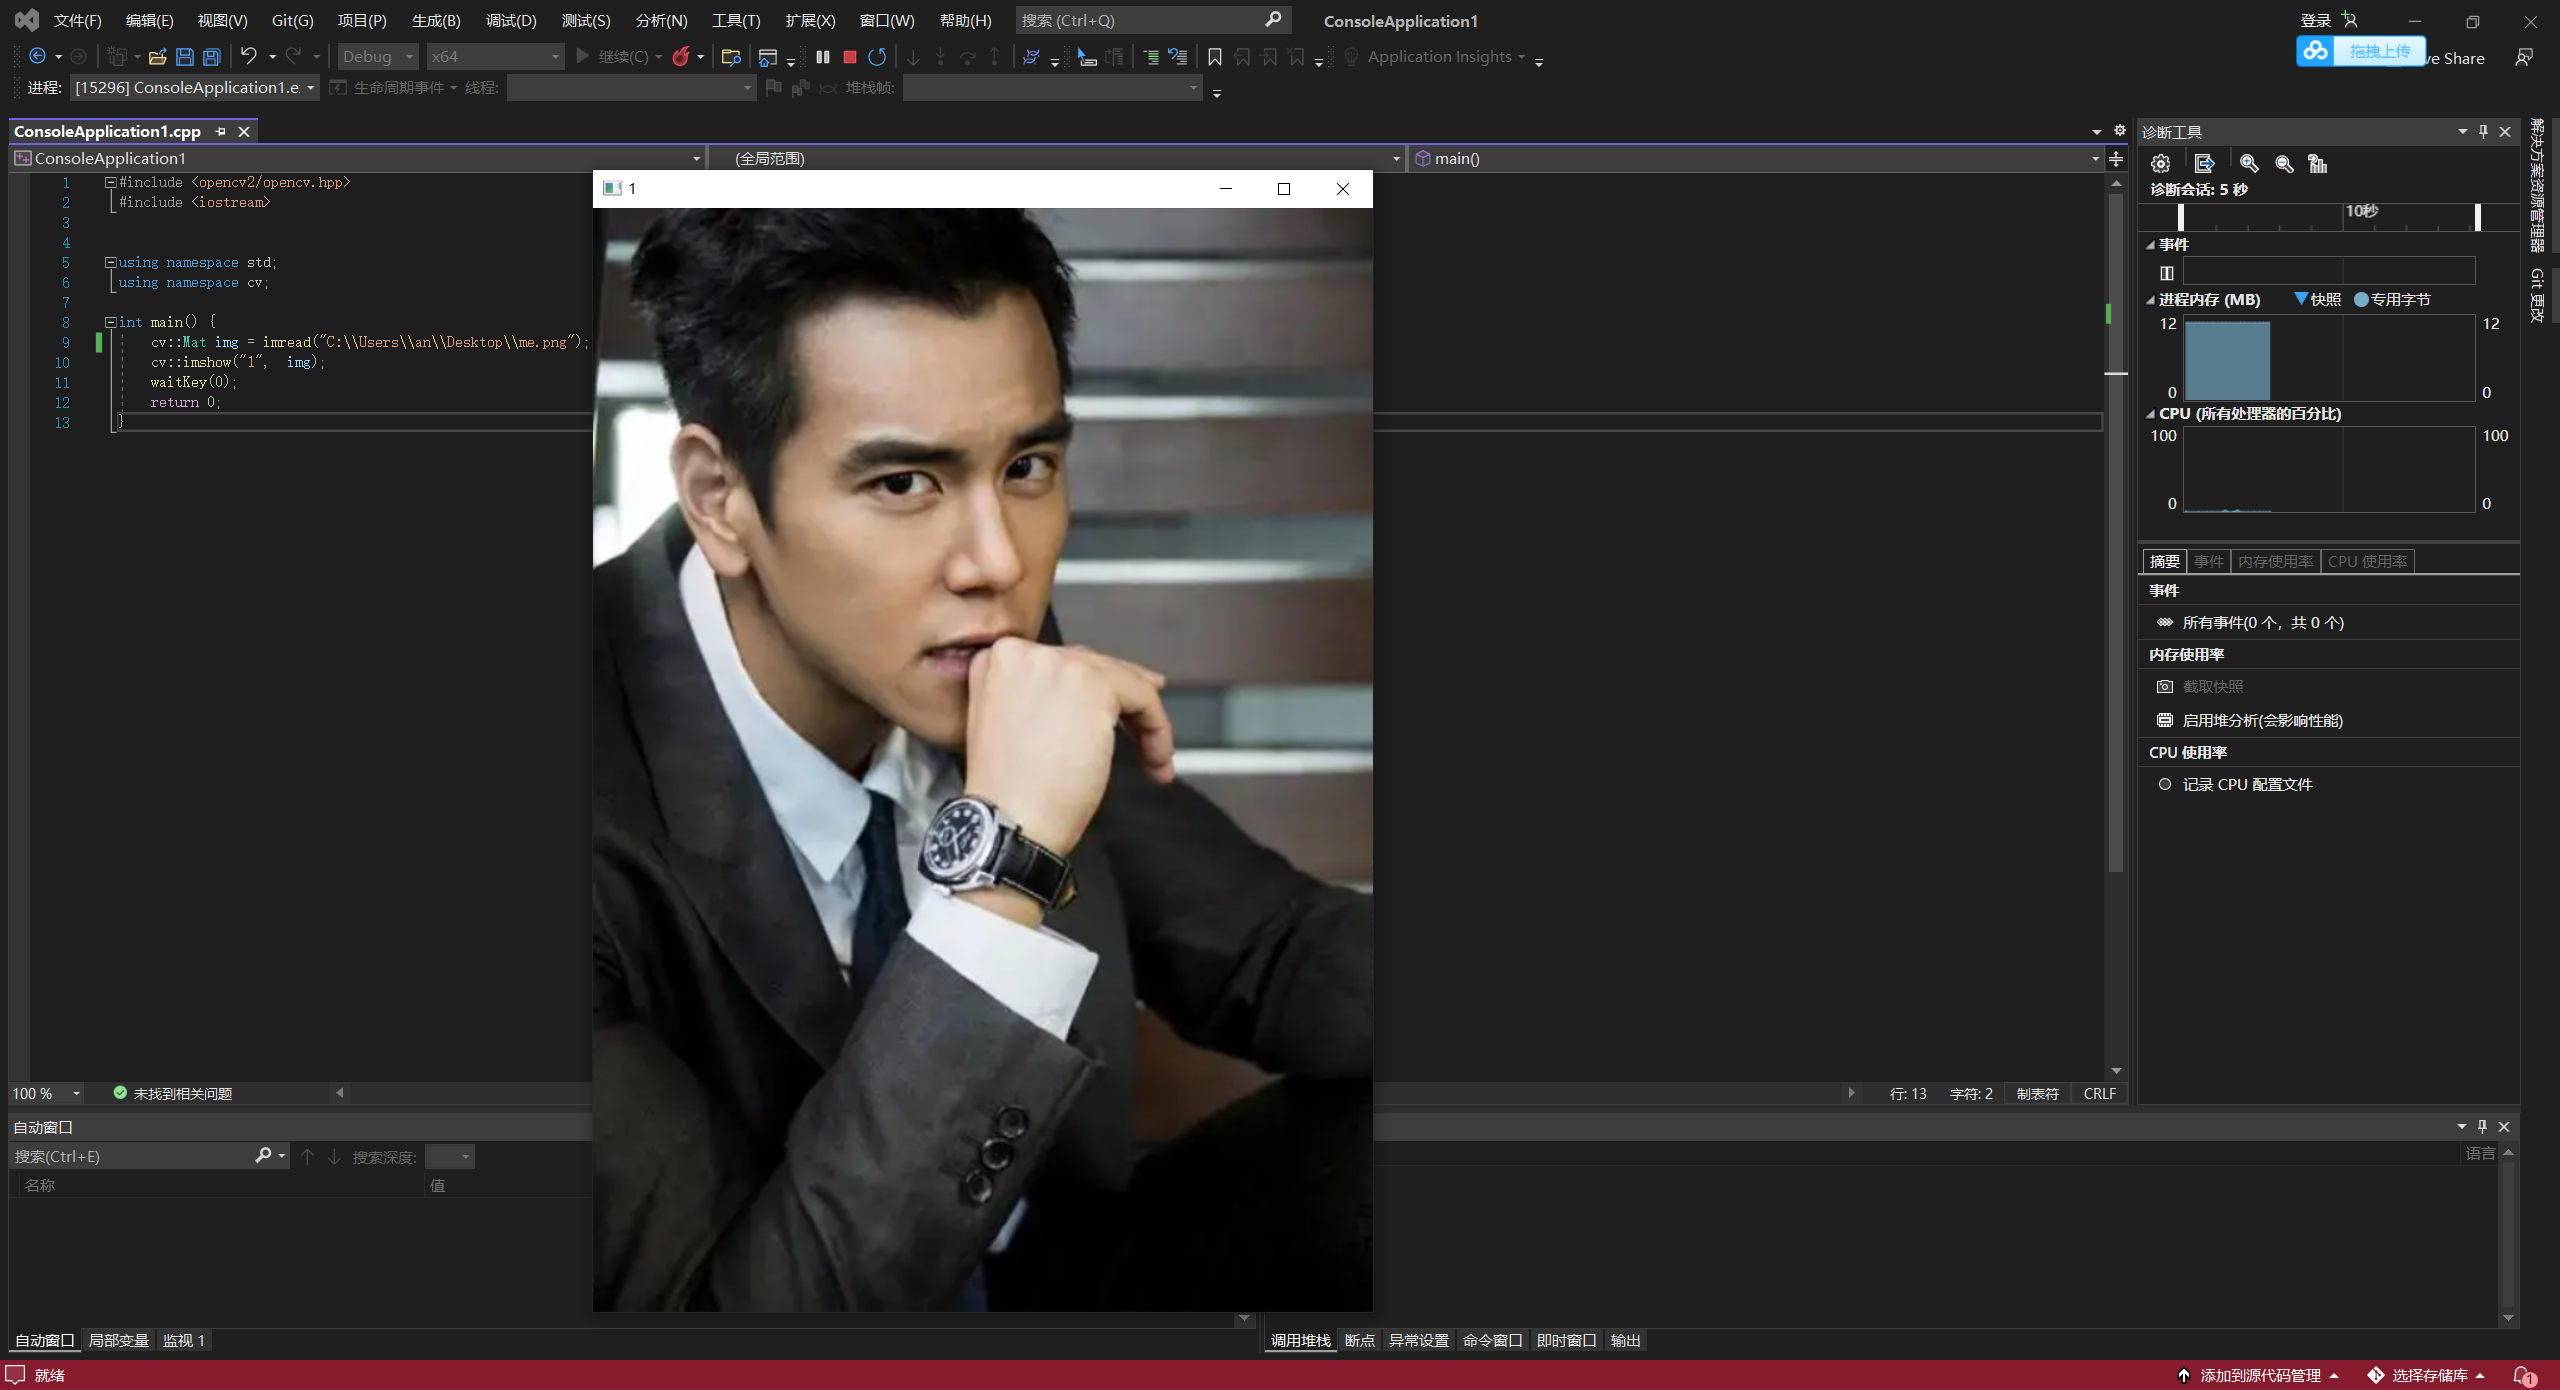The height and width of the screenshot is (1390, 2560).
Task: Click the Save All toolbar icon
Action: pyautogui.click(x=212, y=57)
